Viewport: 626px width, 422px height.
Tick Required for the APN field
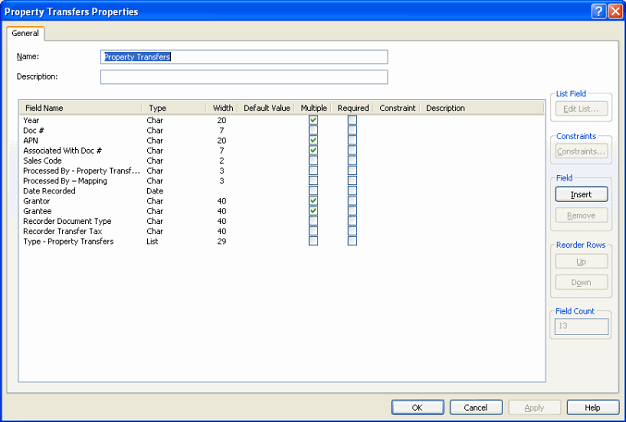[x=352, y=140]
